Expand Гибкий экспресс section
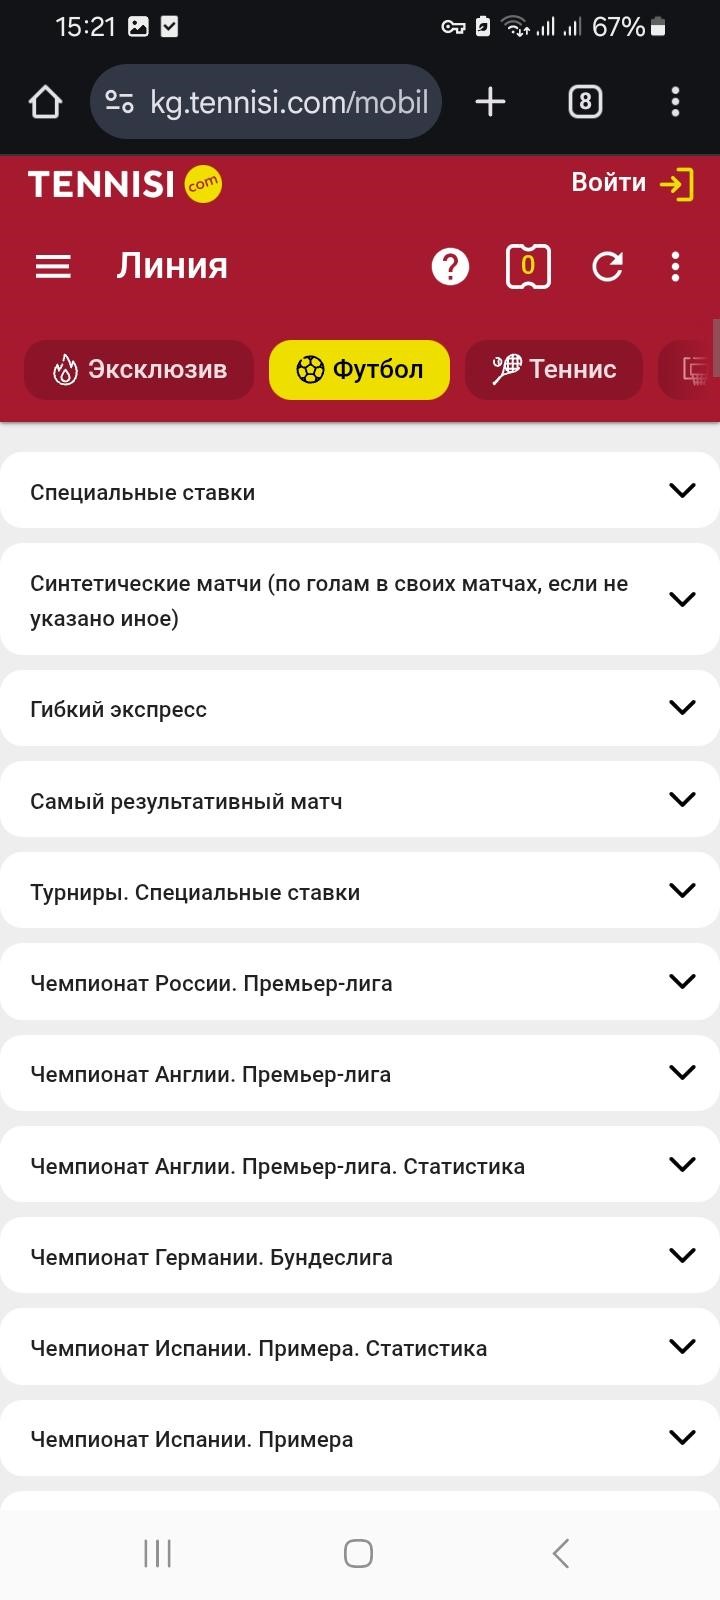Screen dimensions: 720x1600 [359, 709]
